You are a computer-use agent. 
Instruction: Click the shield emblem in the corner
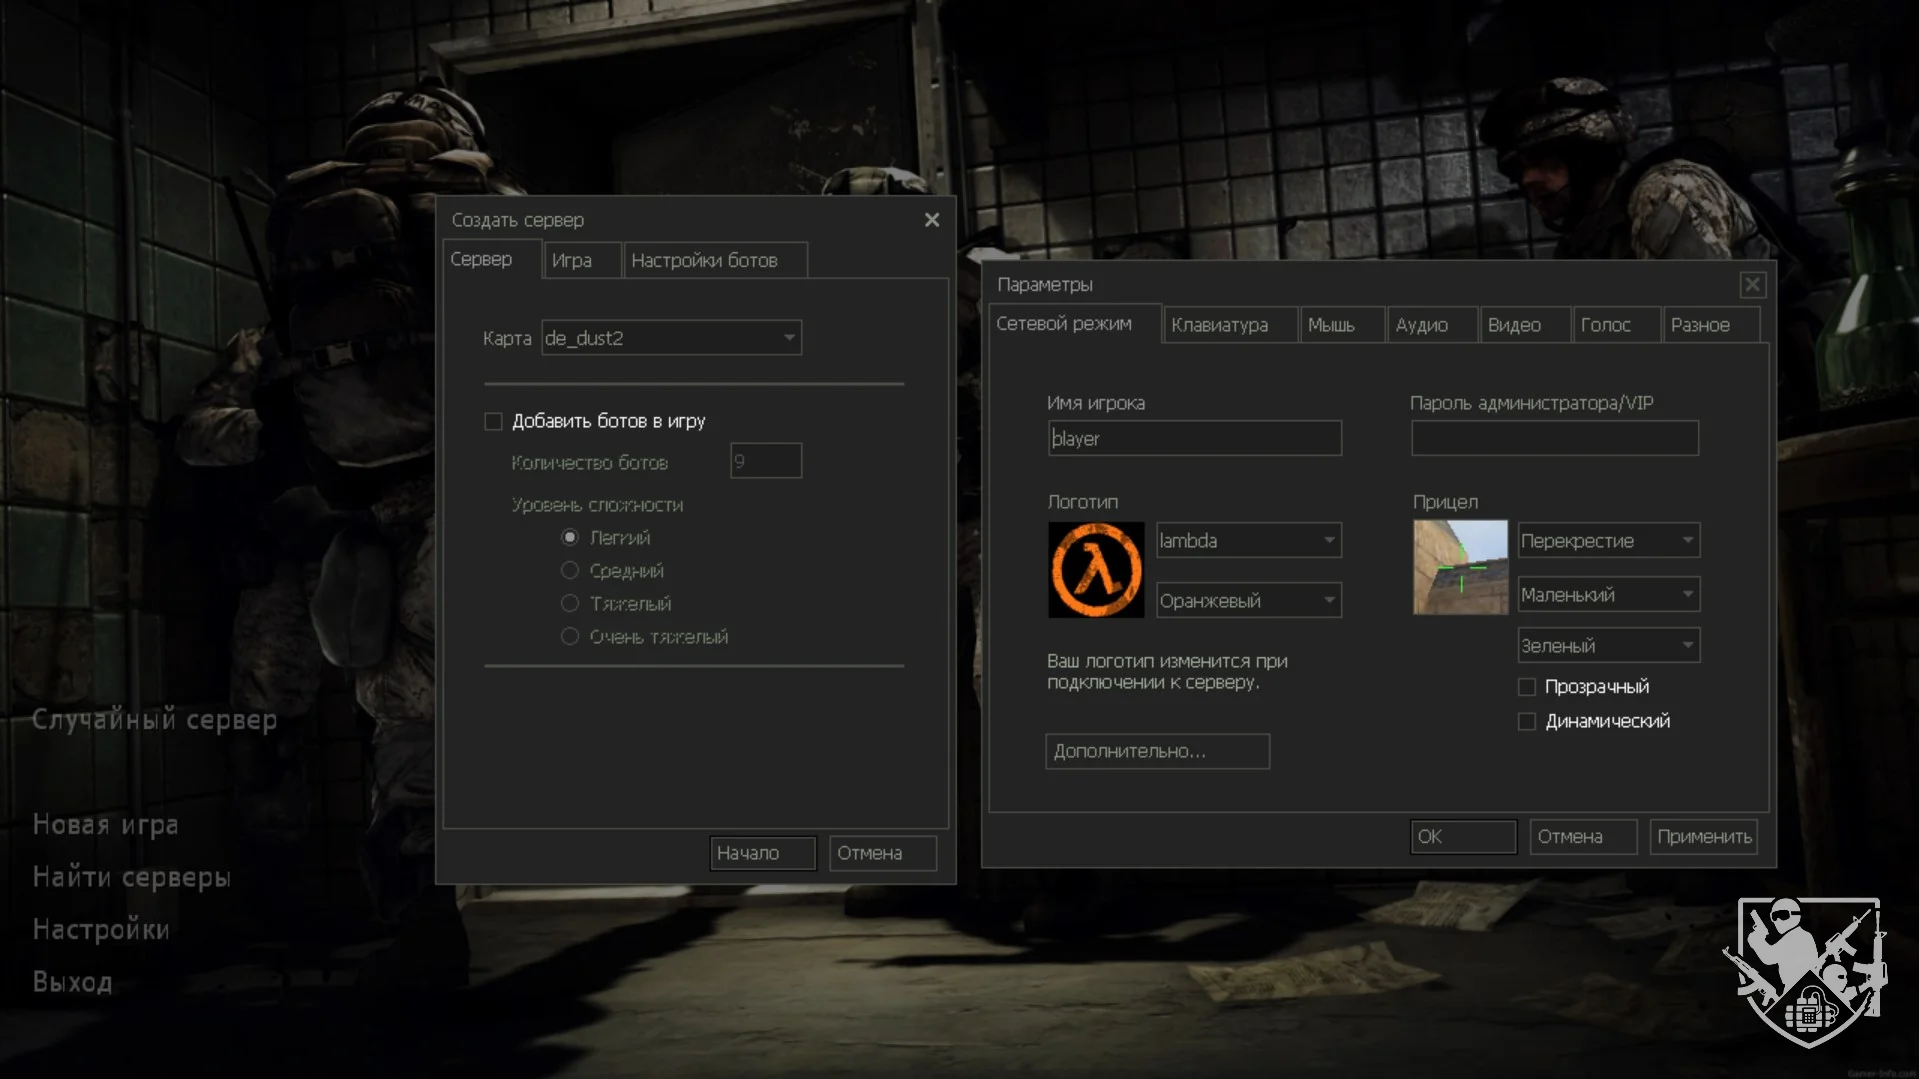coord(1807,970)
